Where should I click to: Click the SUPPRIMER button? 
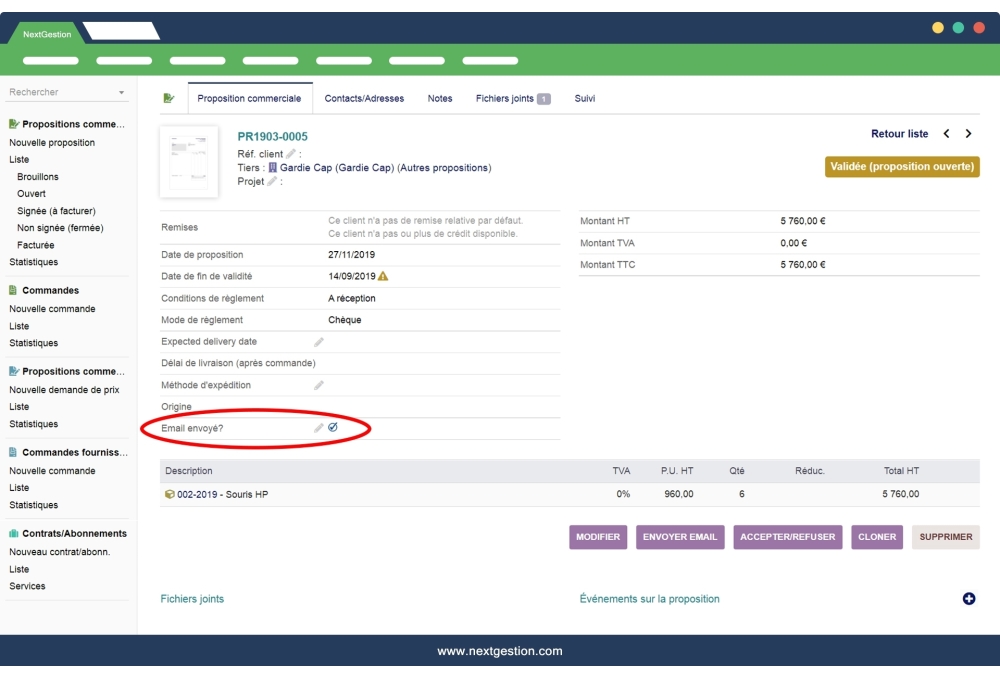[x=945, y=537]
